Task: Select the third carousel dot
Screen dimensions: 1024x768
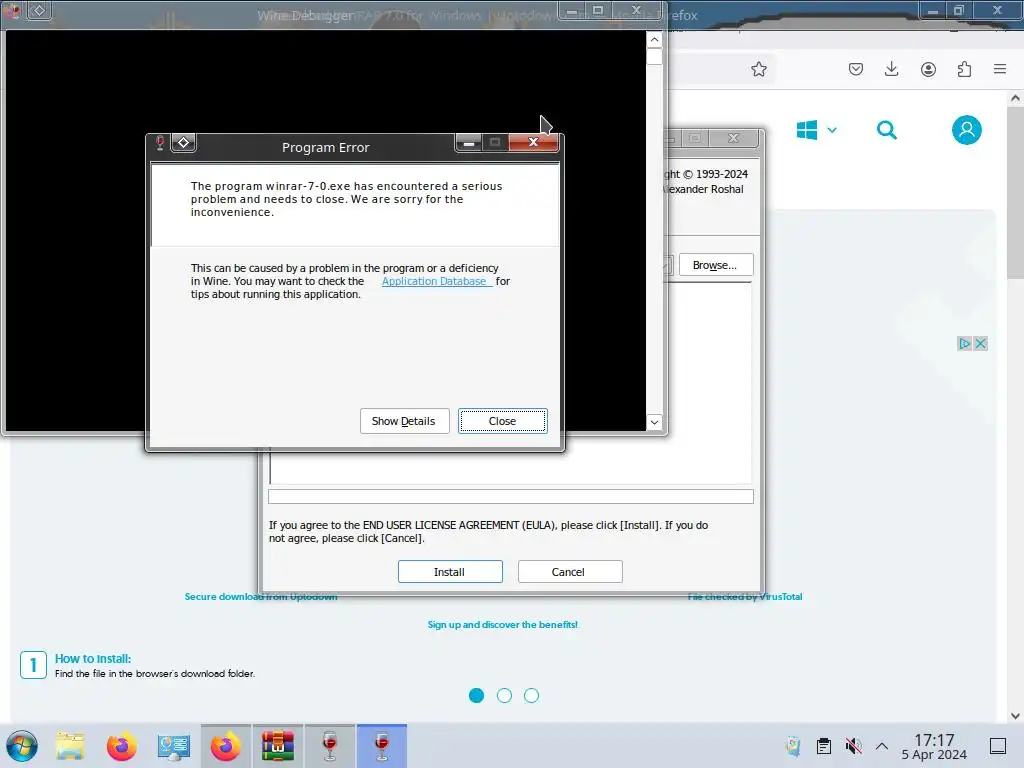Action: 532,696
